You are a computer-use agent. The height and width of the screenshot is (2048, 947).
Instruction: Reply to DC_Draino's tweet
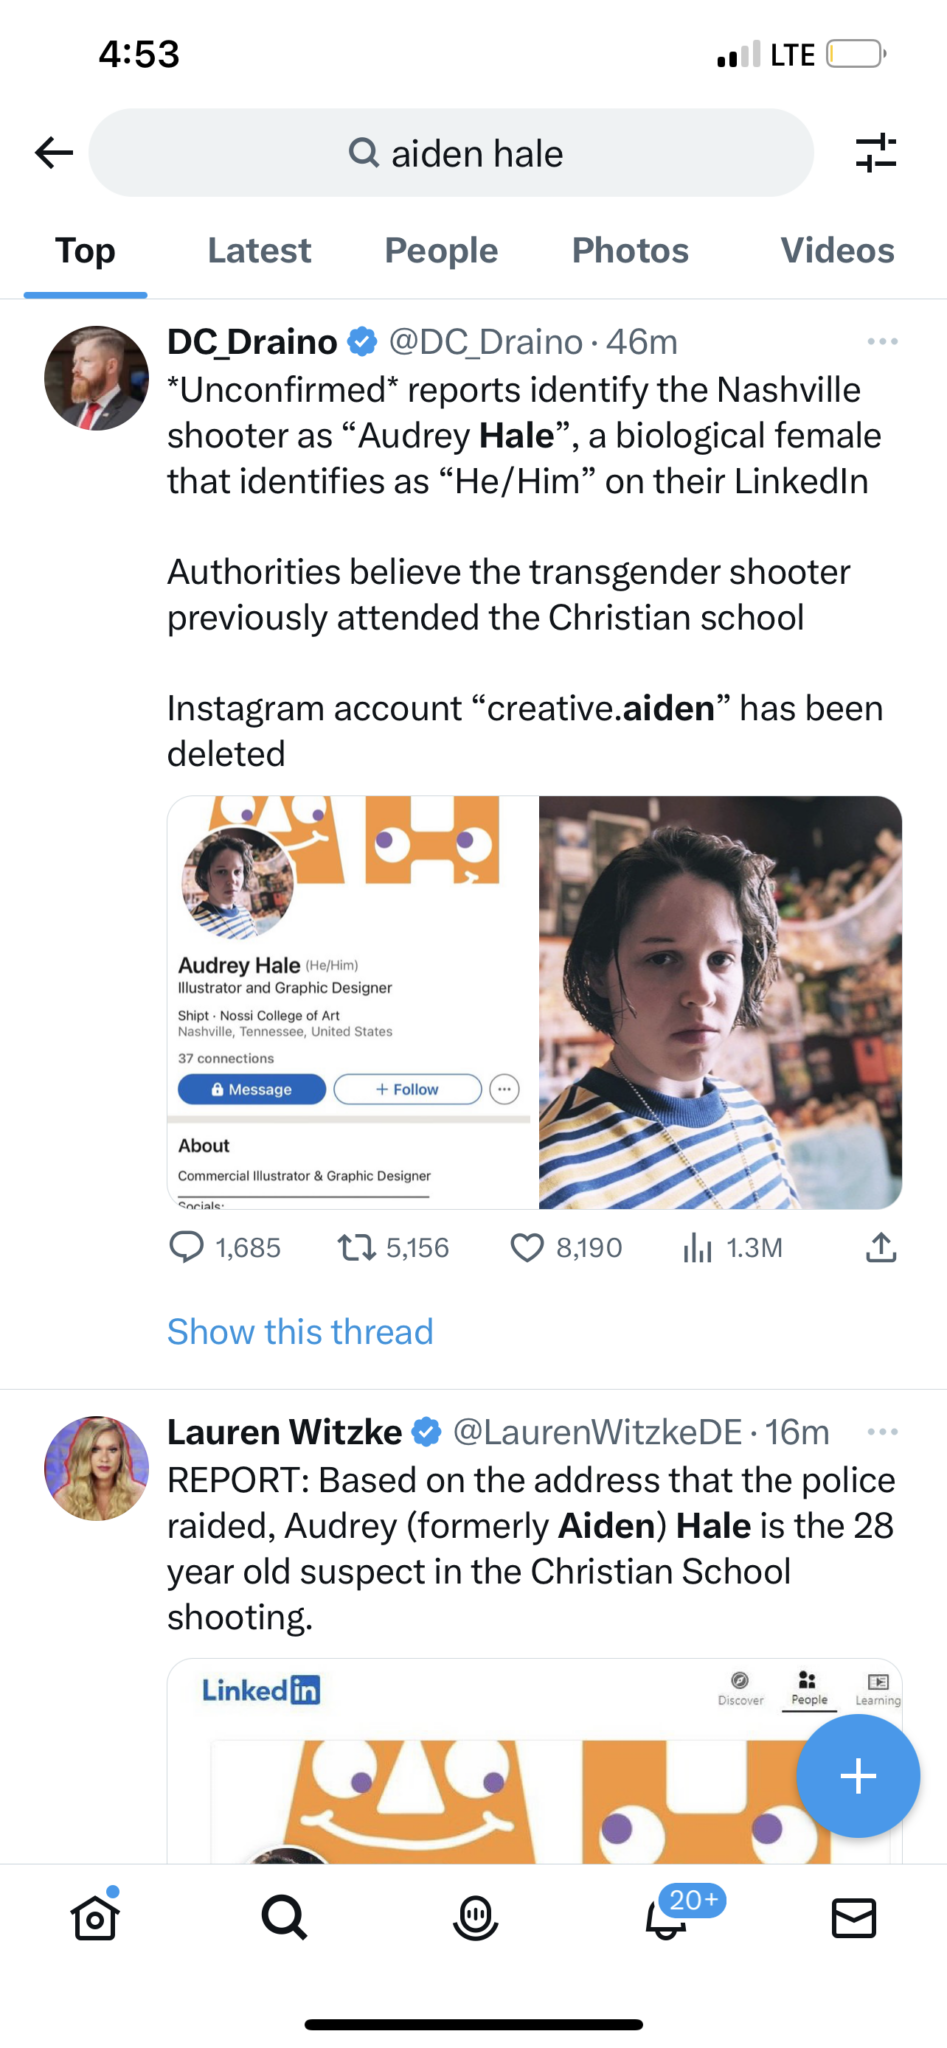click(x=187, y=1247)
